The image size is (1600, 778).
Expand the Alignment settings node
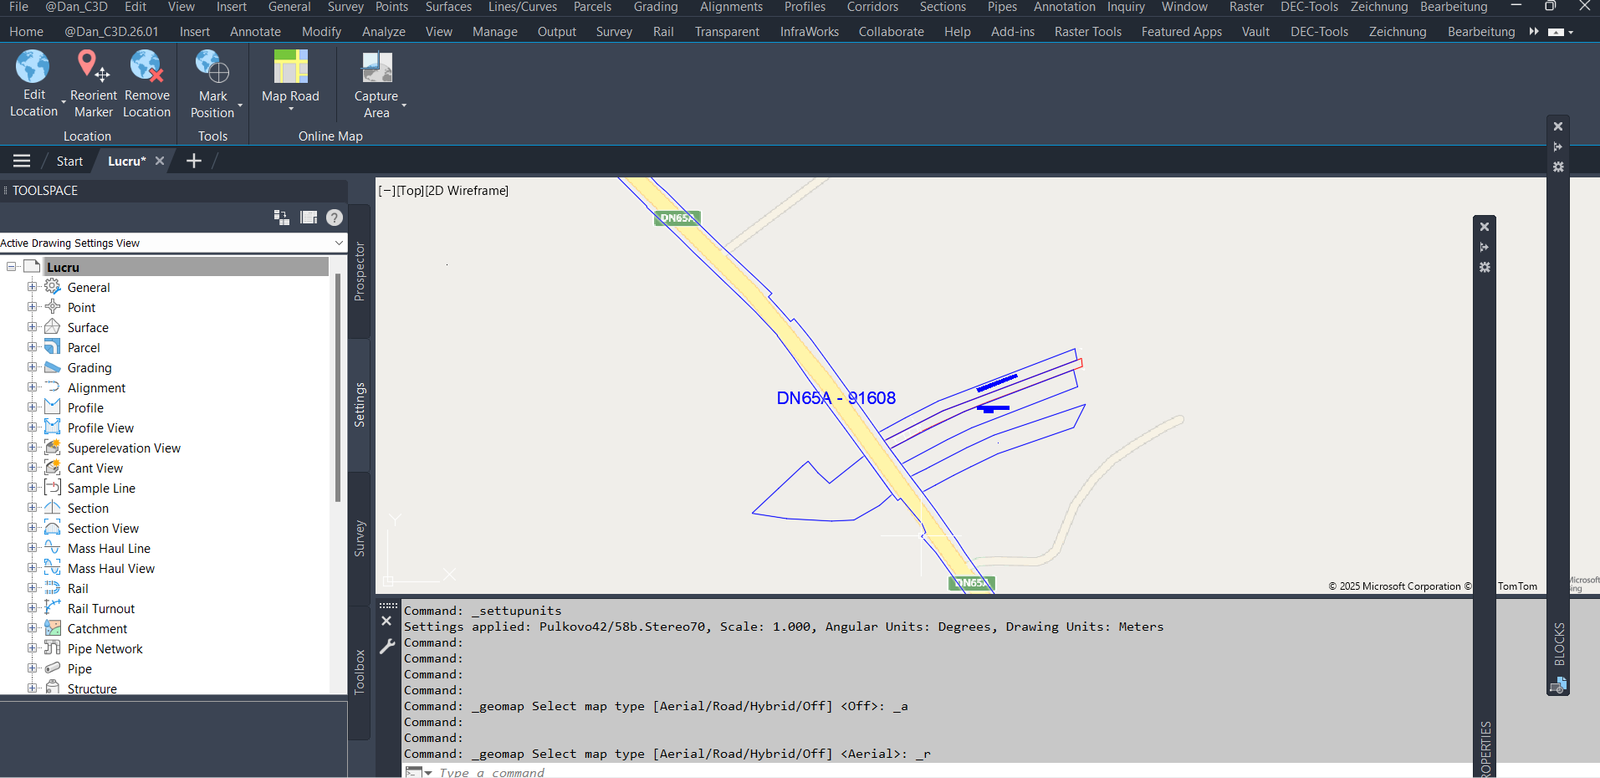tap(32, 387)
